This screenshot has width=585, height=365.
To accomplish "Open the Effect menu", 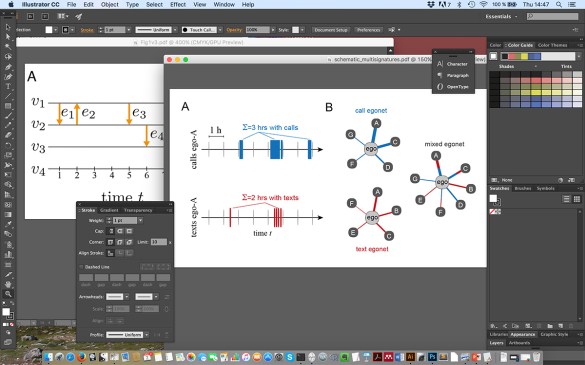I will (x=178, y=4).
